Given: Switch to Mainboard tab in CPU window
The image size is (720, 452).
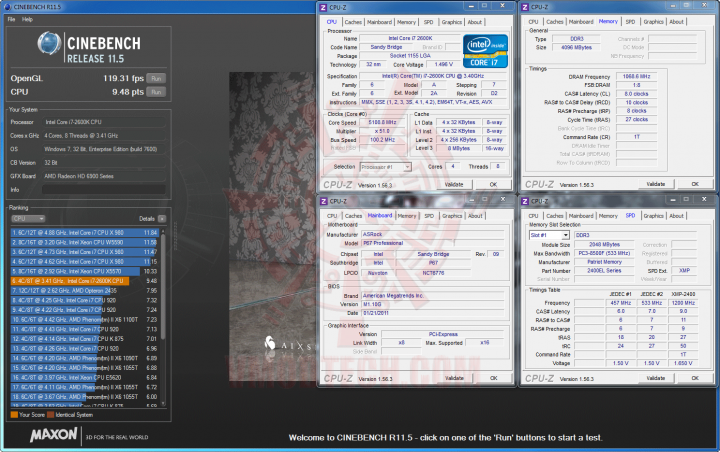Looking at the screenshot, I should (379, 22).
